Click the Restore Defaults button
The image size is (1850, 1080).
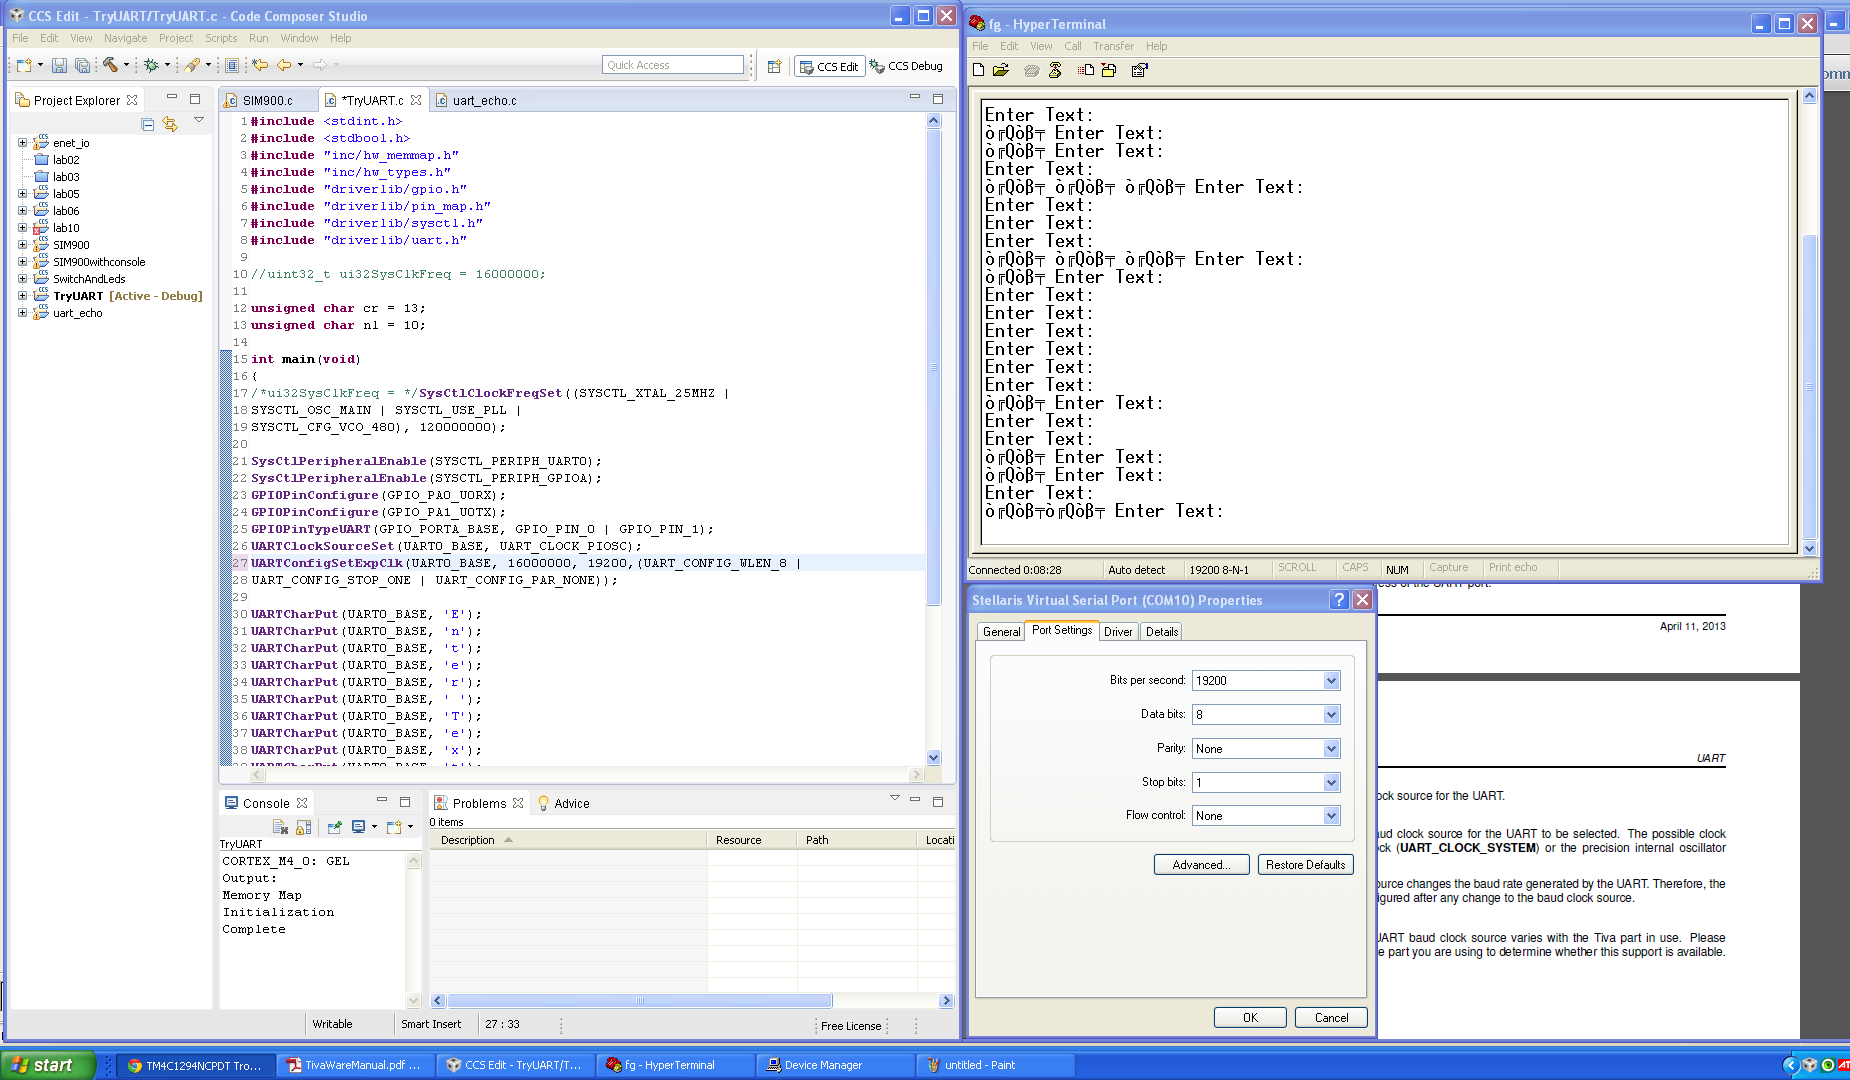click(1305, 865)
